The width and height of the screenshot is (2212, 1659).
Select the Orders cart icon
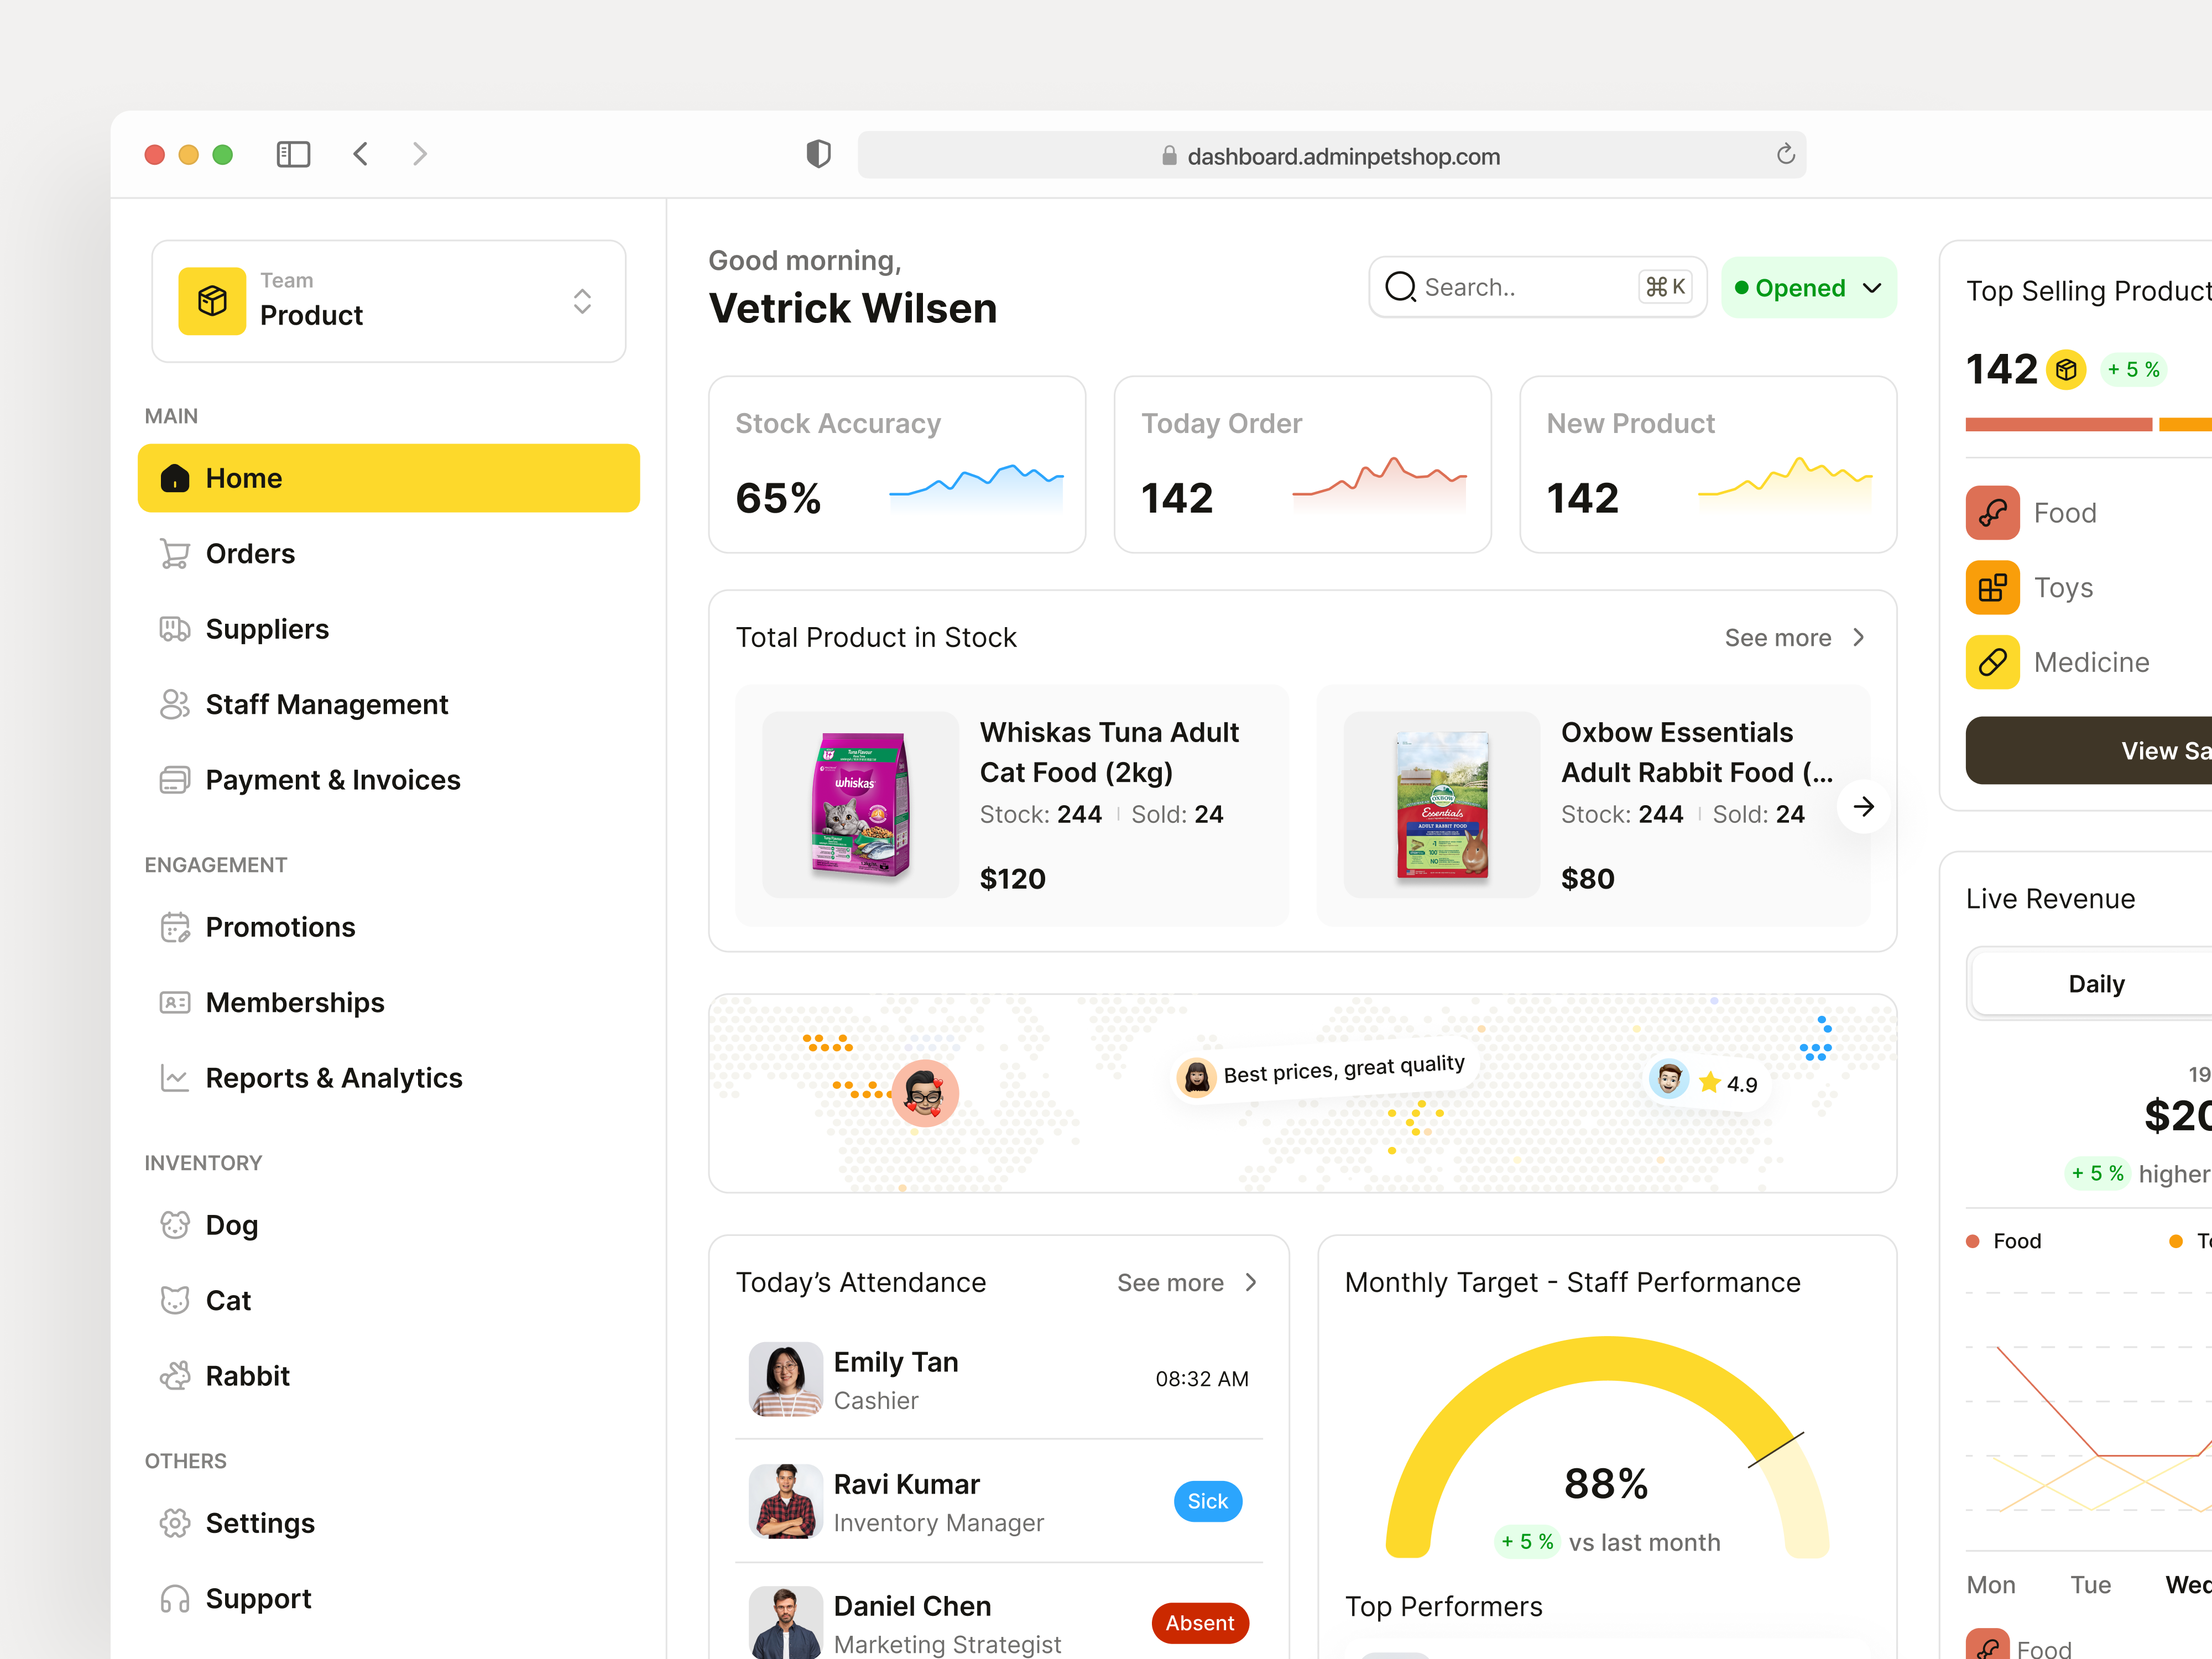(x=175, y=553)
